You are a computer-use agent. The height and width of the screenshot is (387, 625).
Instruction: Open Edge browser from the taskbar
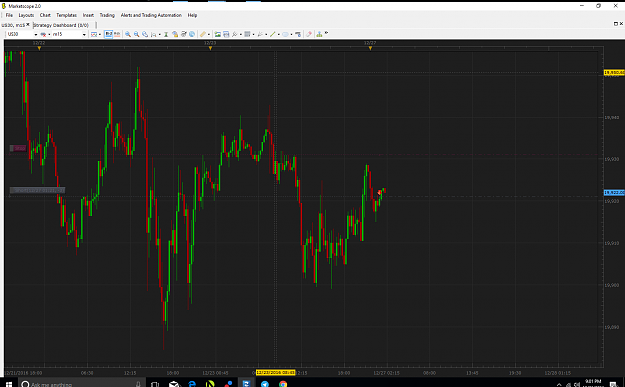pos(192,384)
